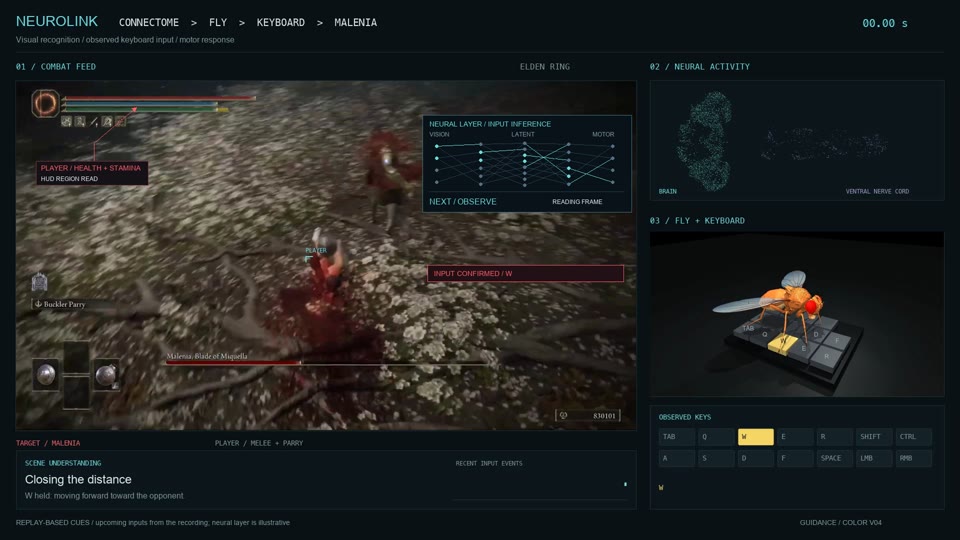
Task: Click the SPACE key in Observed Keys
Action: point(834,458)
